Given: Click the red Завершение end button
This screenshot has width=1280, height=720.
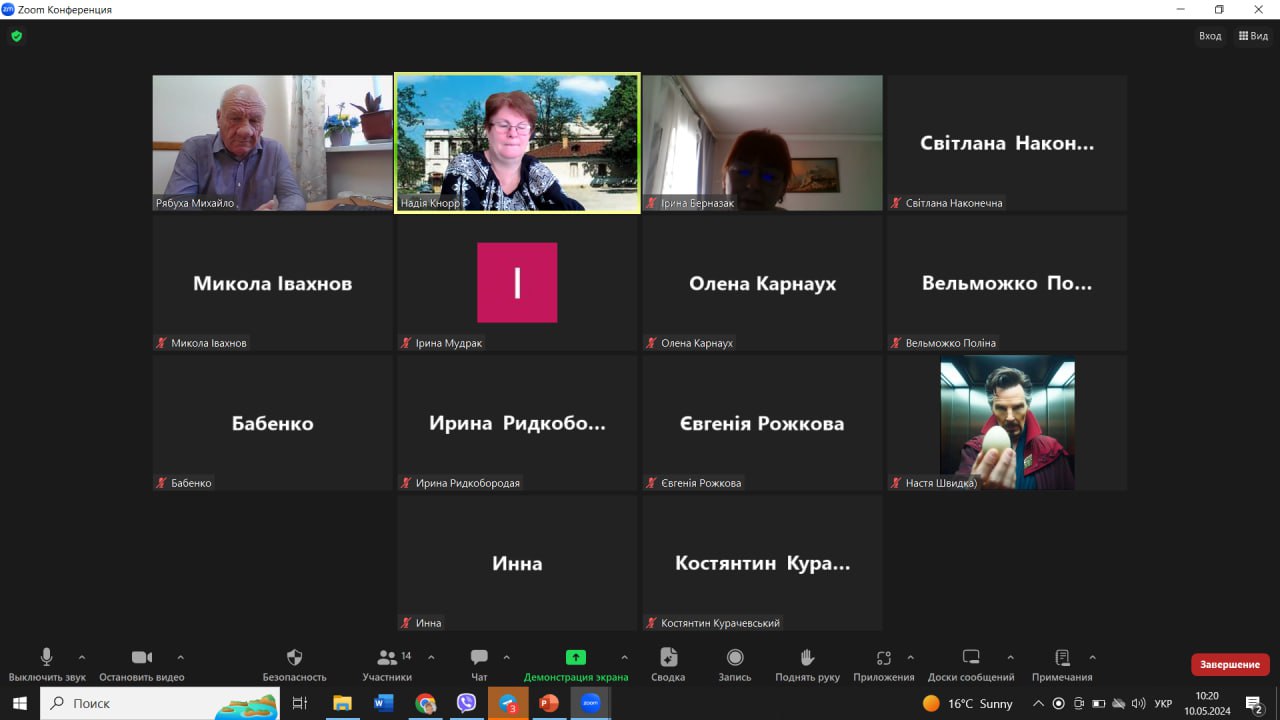Looking at the screenshot, I should pyautogui.click(x=1230, y=665).
